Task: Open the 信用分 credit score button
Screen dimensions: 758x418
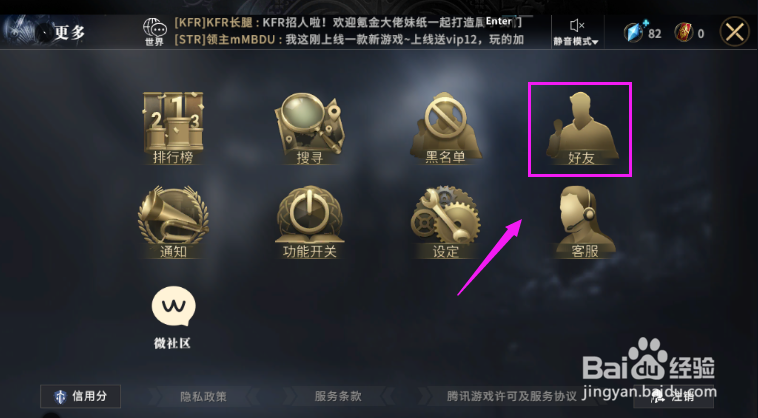Action: coord(81,396)
